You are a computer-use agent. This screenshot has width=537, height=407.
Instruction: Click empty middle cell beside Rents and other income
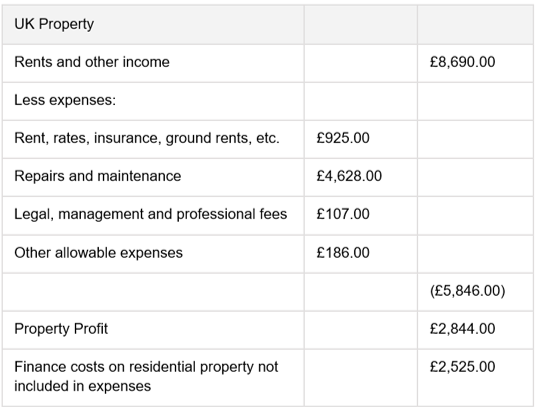361,63
